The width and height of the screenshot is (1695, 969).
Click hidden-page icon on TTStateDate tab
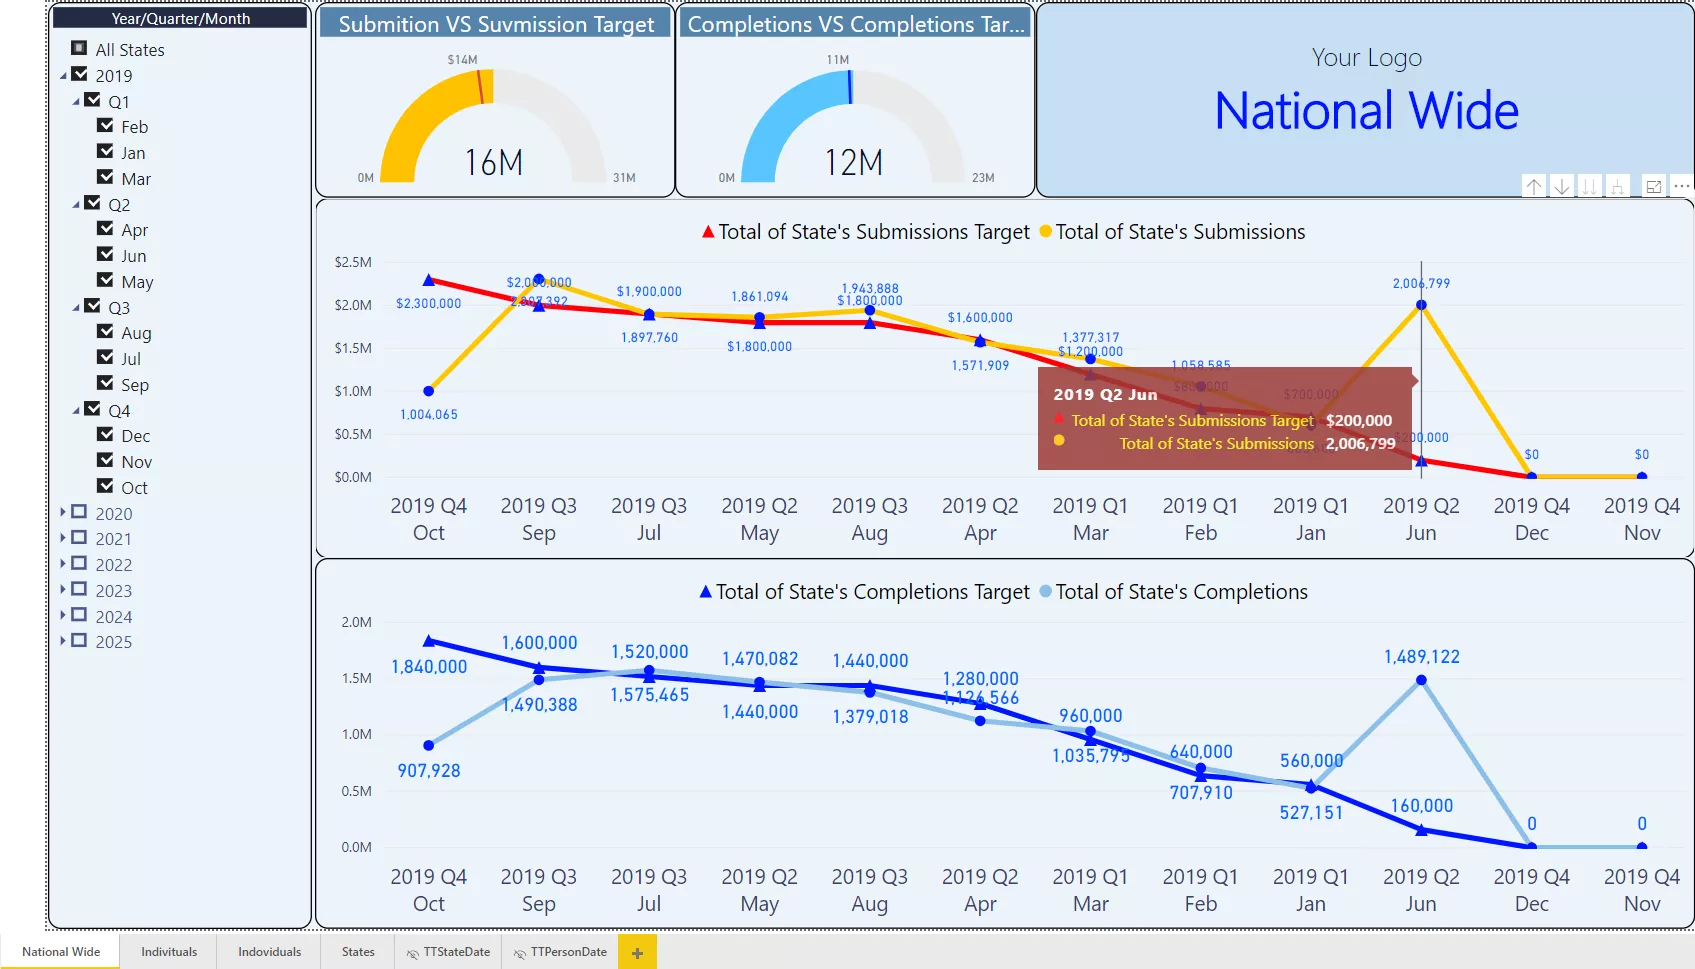[413, 953]
